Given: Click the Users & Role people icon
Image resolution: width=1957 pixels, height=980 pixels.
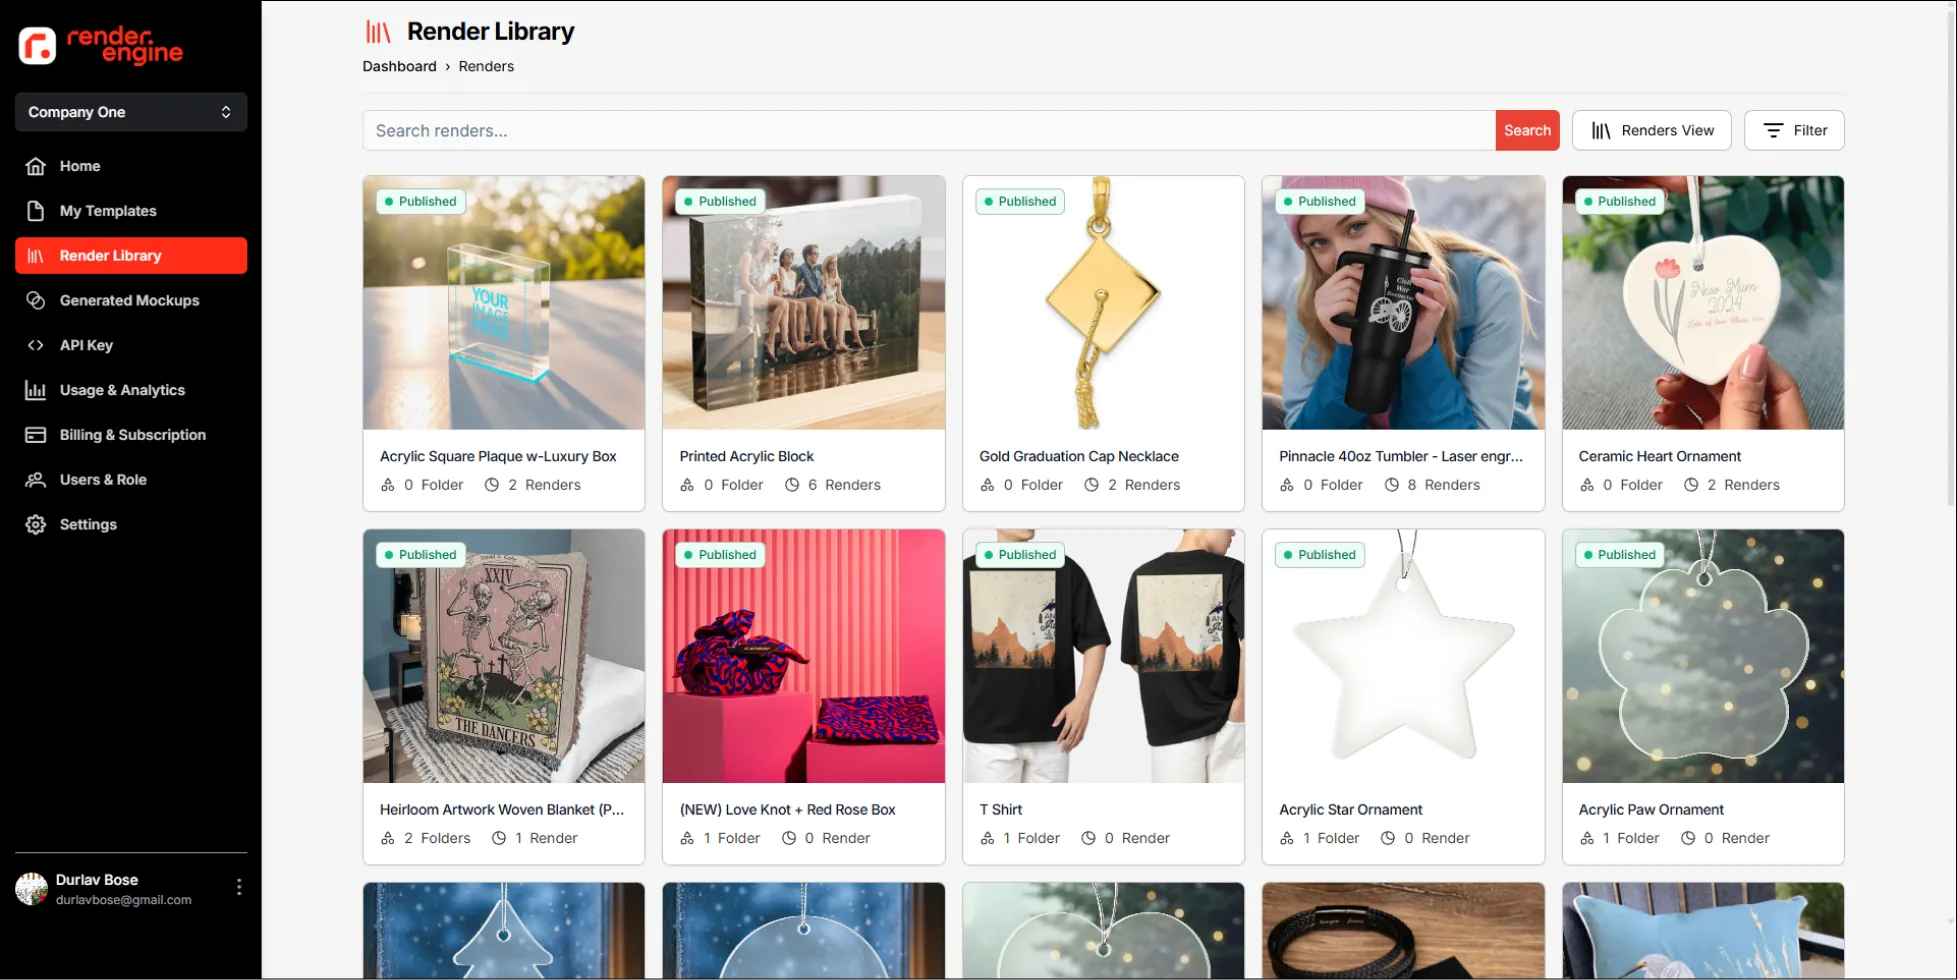Looking at the screenshot, I should pos(36,480).
